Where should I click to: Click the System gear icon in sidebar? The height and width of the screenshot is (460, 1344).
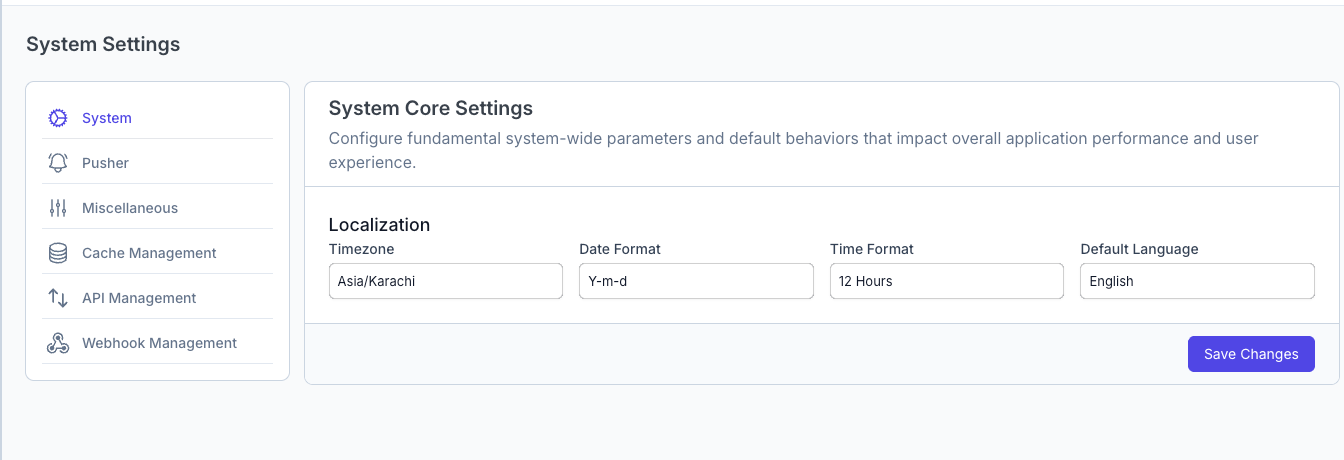58,118
